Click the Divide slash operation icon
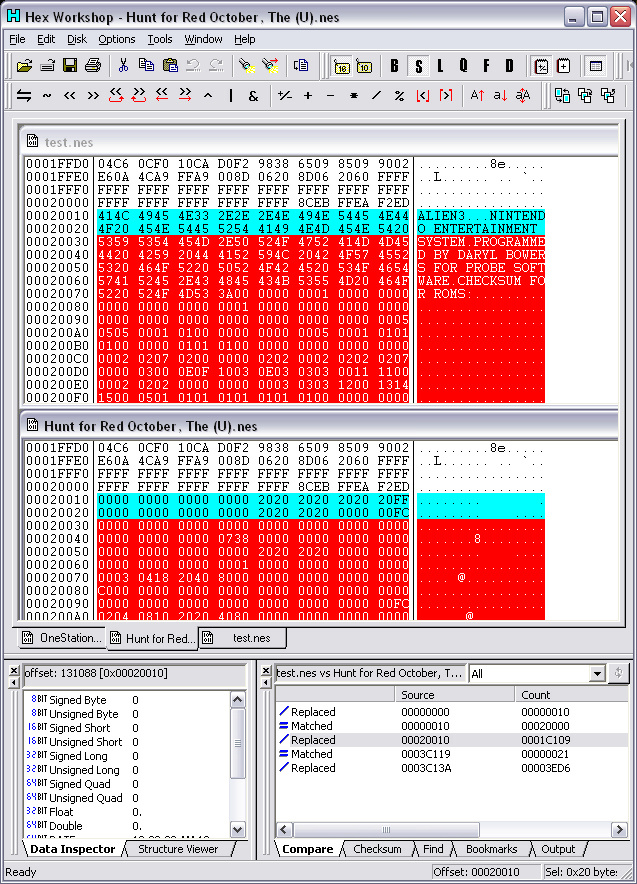Screen dimensions: 637x884 [377, 96]
